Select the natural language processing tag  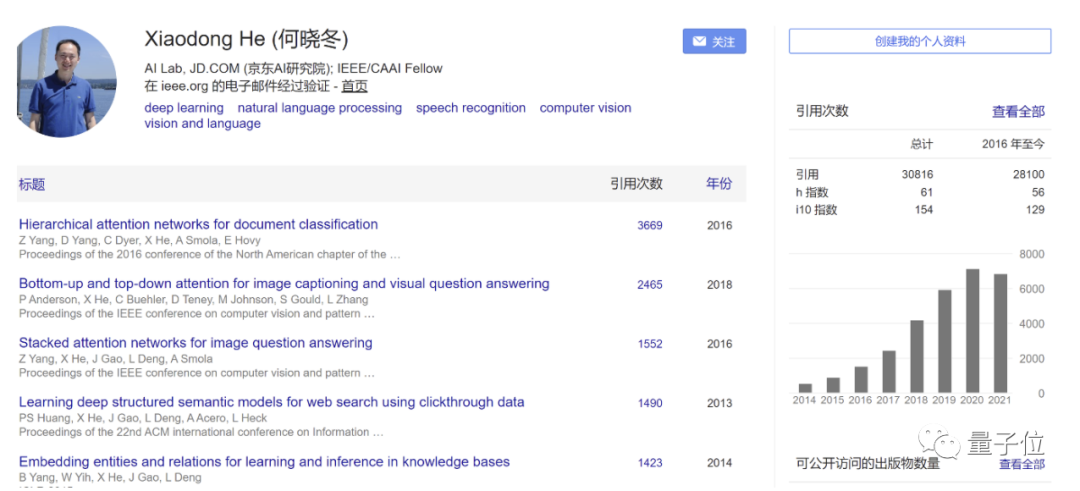tap(319, 108)
